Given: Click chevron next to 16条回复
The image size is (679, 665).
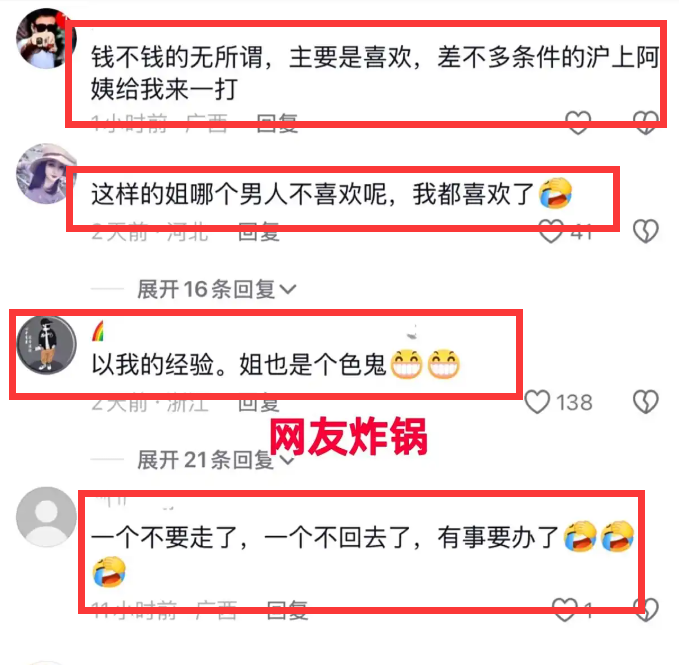Looking at the screenshot, I should pos(288,289).
